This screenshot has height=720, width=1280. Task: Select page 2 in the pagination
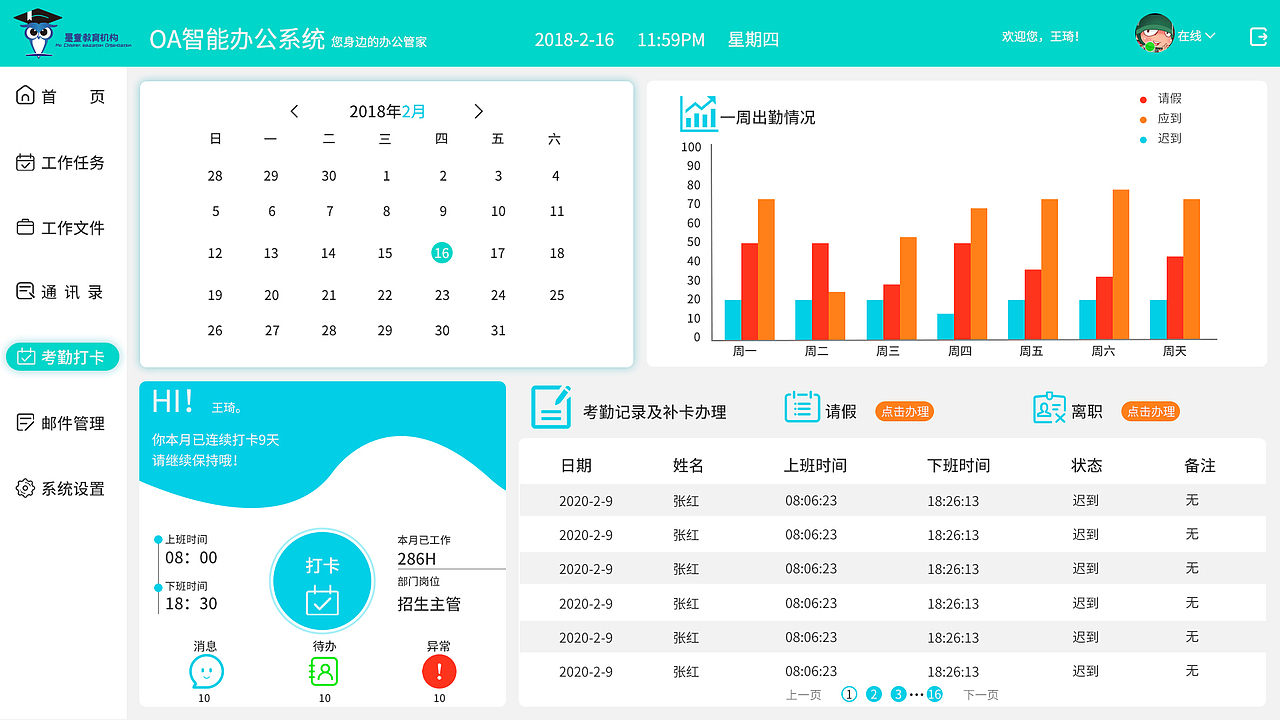point(872,693)
